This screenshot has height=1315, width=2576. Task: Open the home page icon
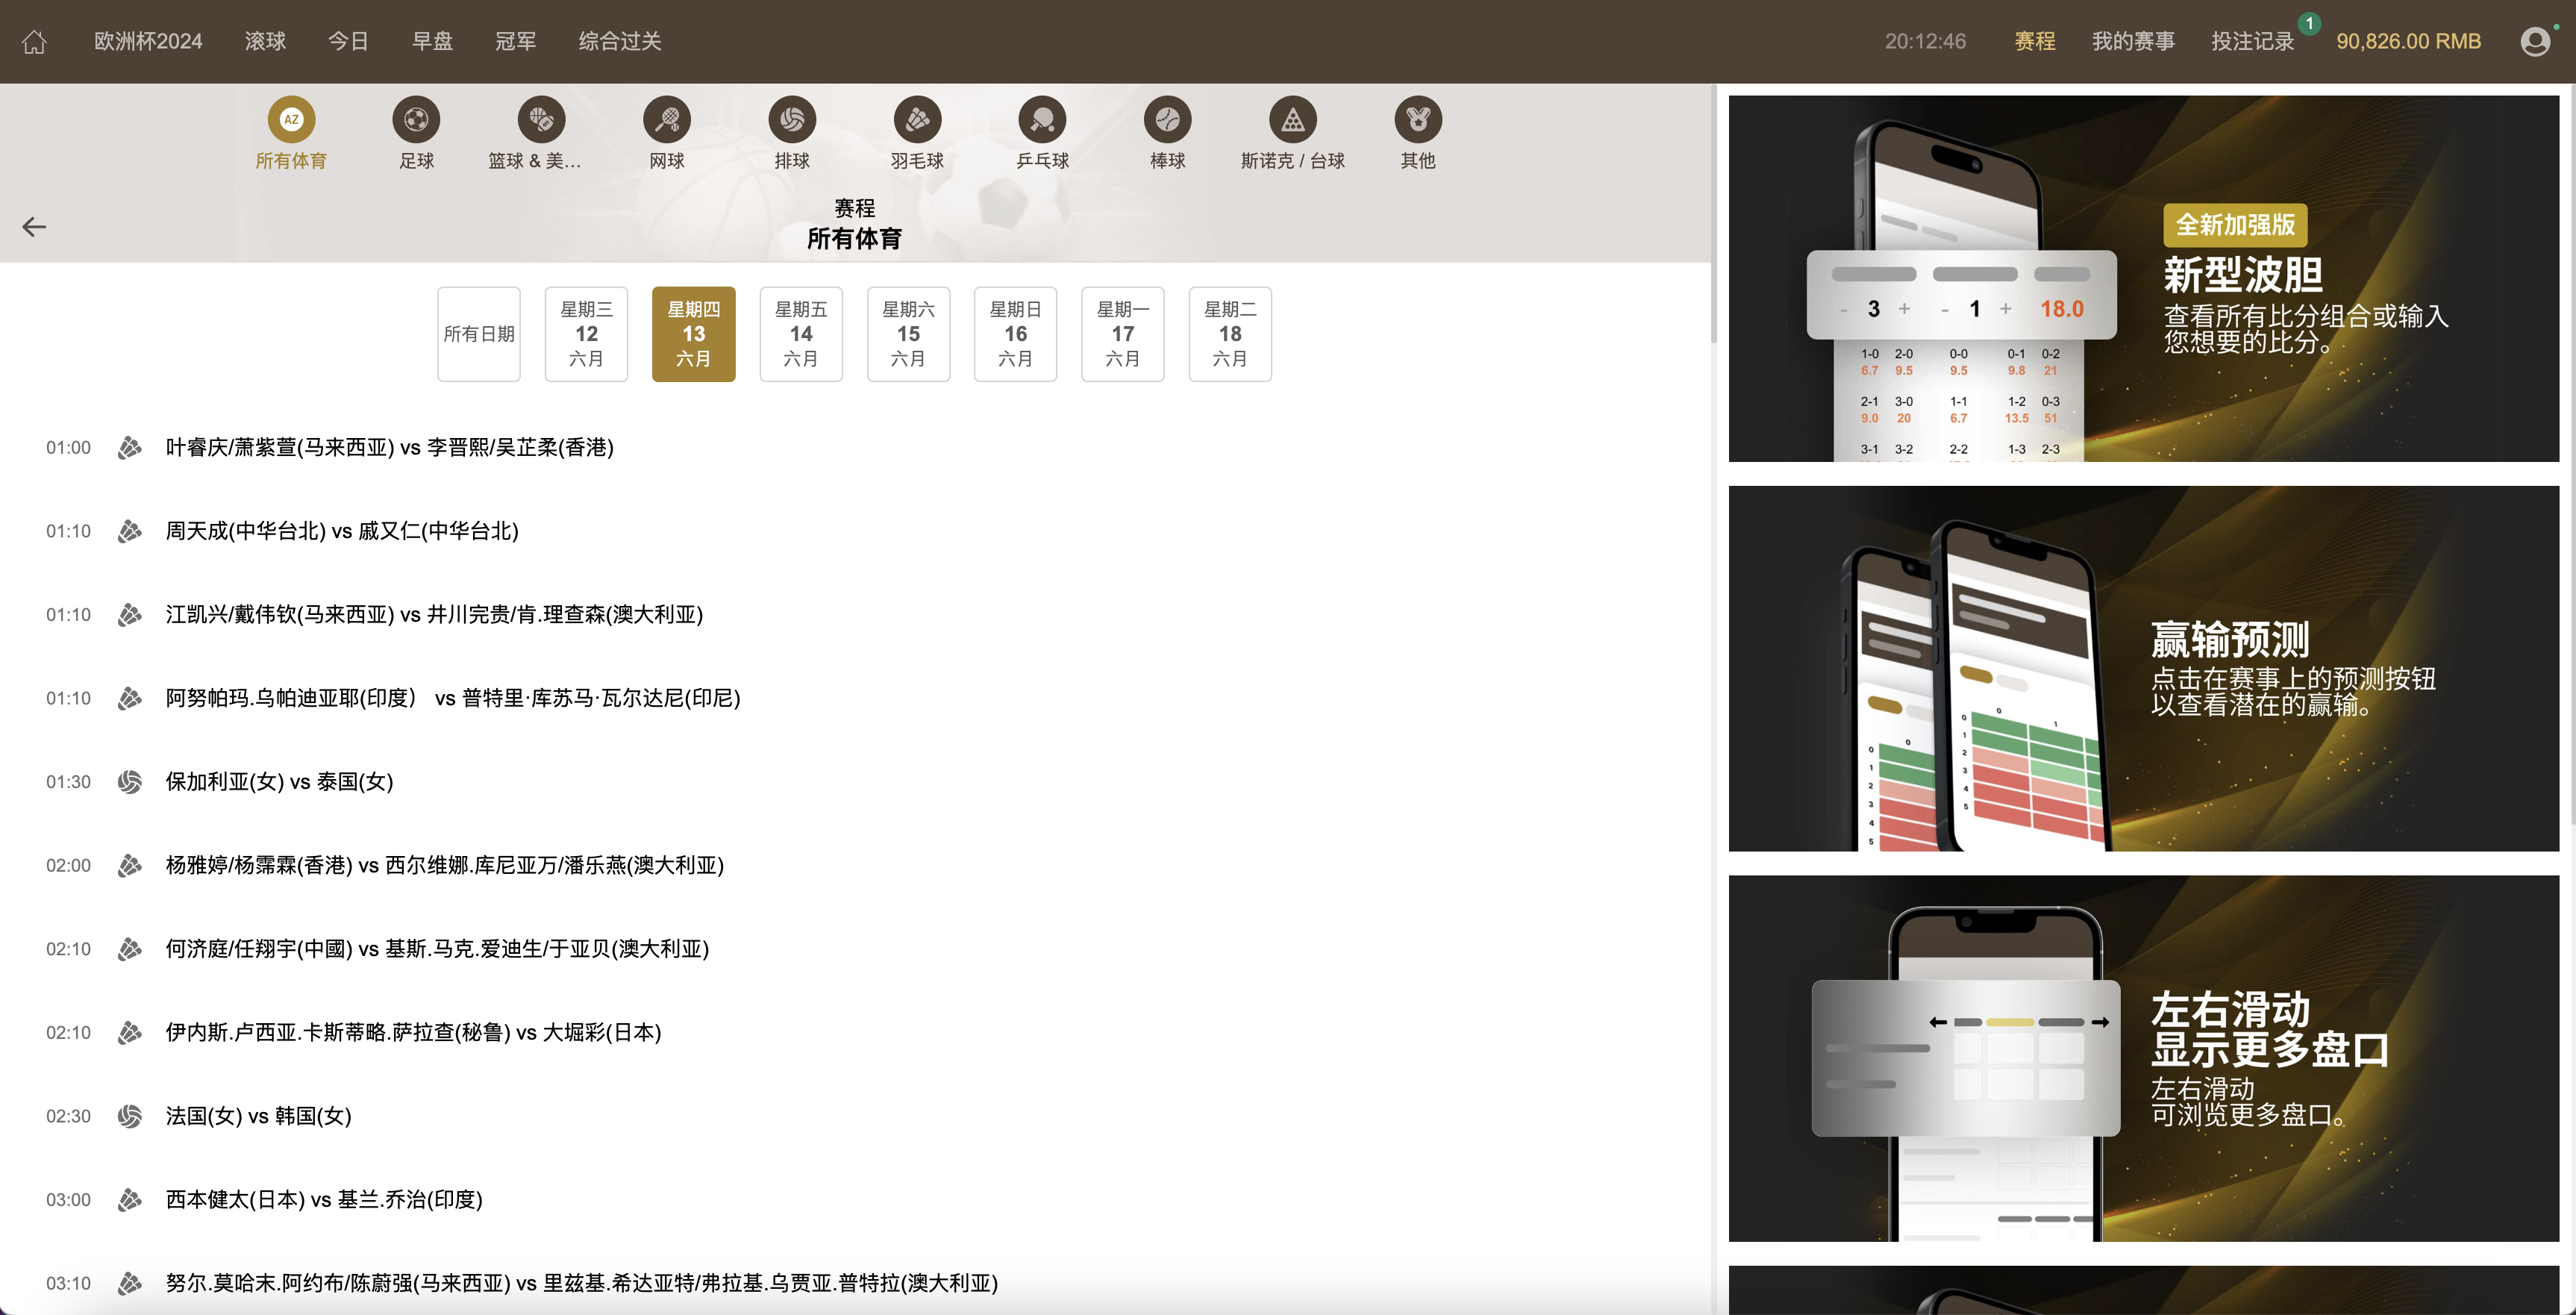(x=34, y=41)
